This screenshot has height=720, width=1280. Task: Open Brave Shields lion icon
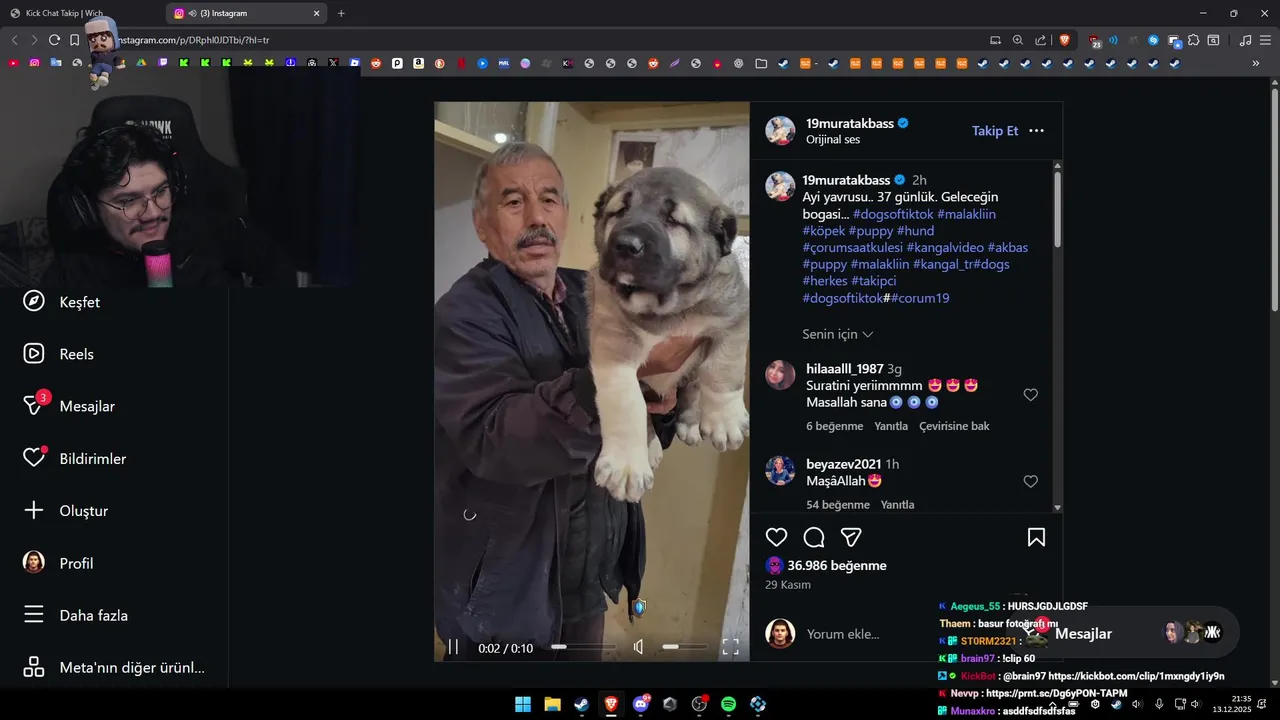tap(1064, 40)
